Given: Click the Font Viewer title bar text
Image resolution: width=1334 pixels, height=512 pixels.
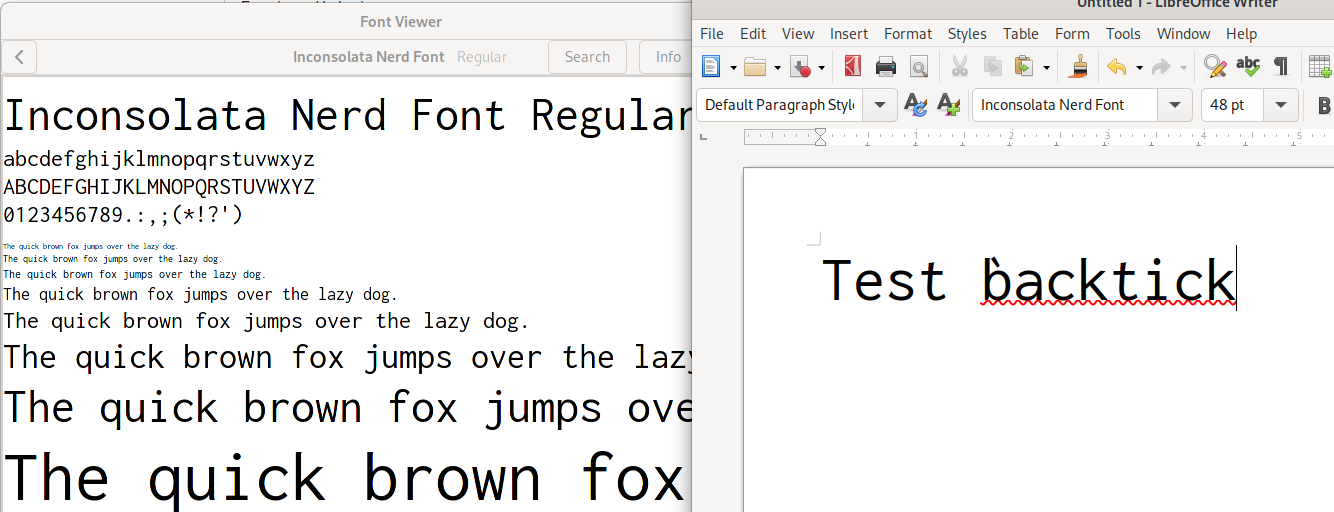Looking at the screenshot, I should [x=401, y=22].
